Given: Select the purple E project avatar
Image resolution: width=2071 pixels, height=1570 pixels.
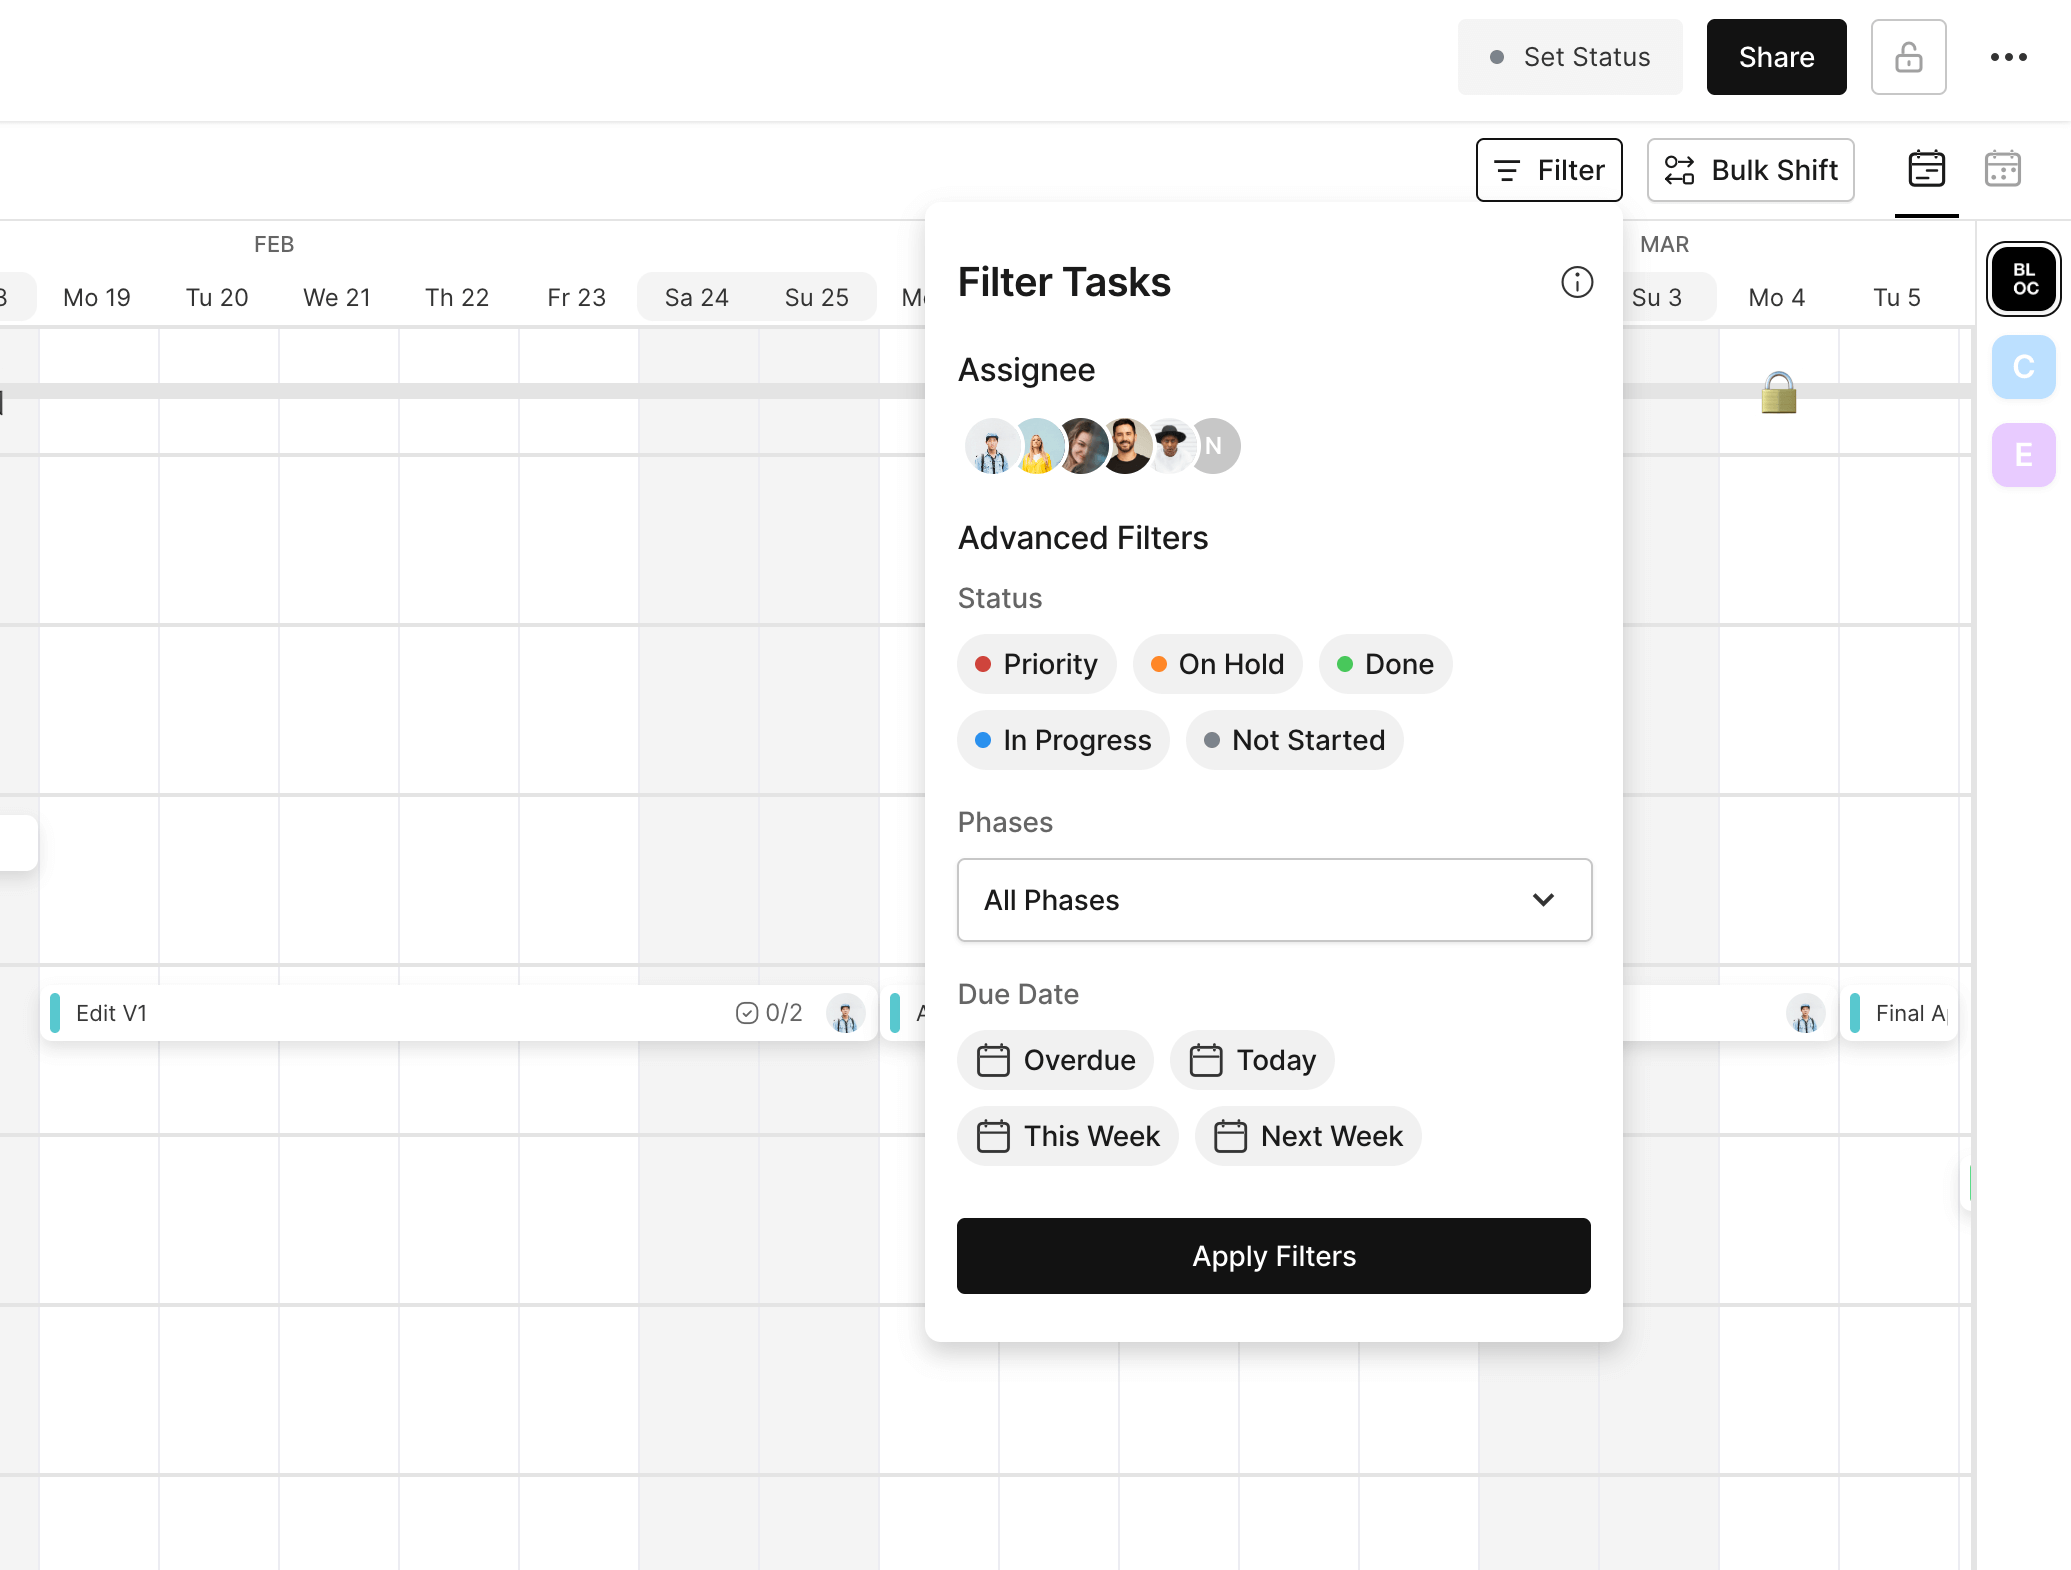Looking at the screenshot, I should [x=2023, y=455].
